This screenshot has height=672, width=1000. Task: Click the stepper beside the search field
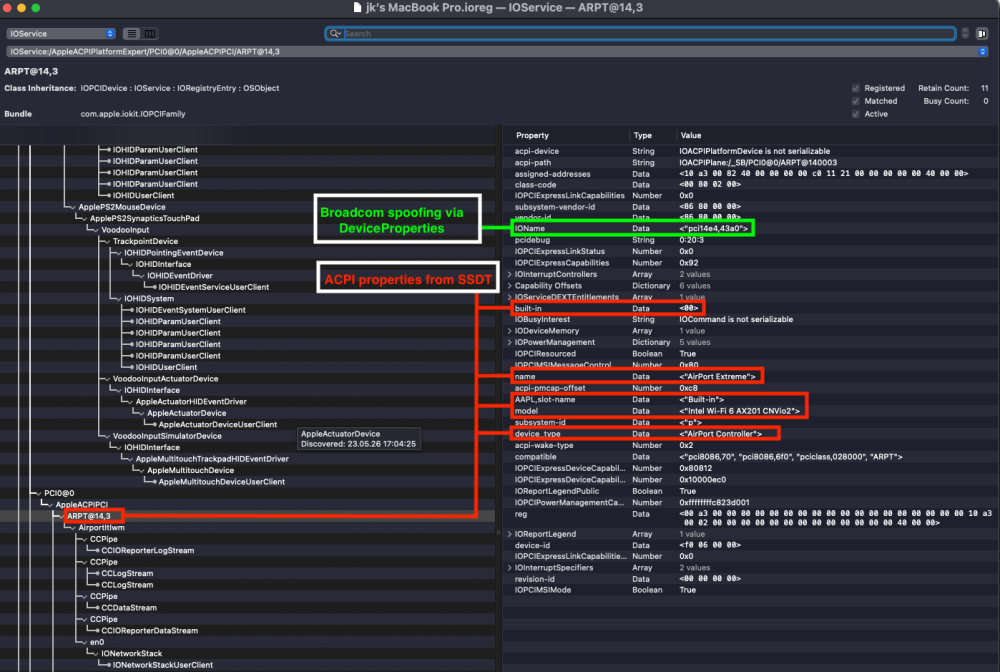965,34
